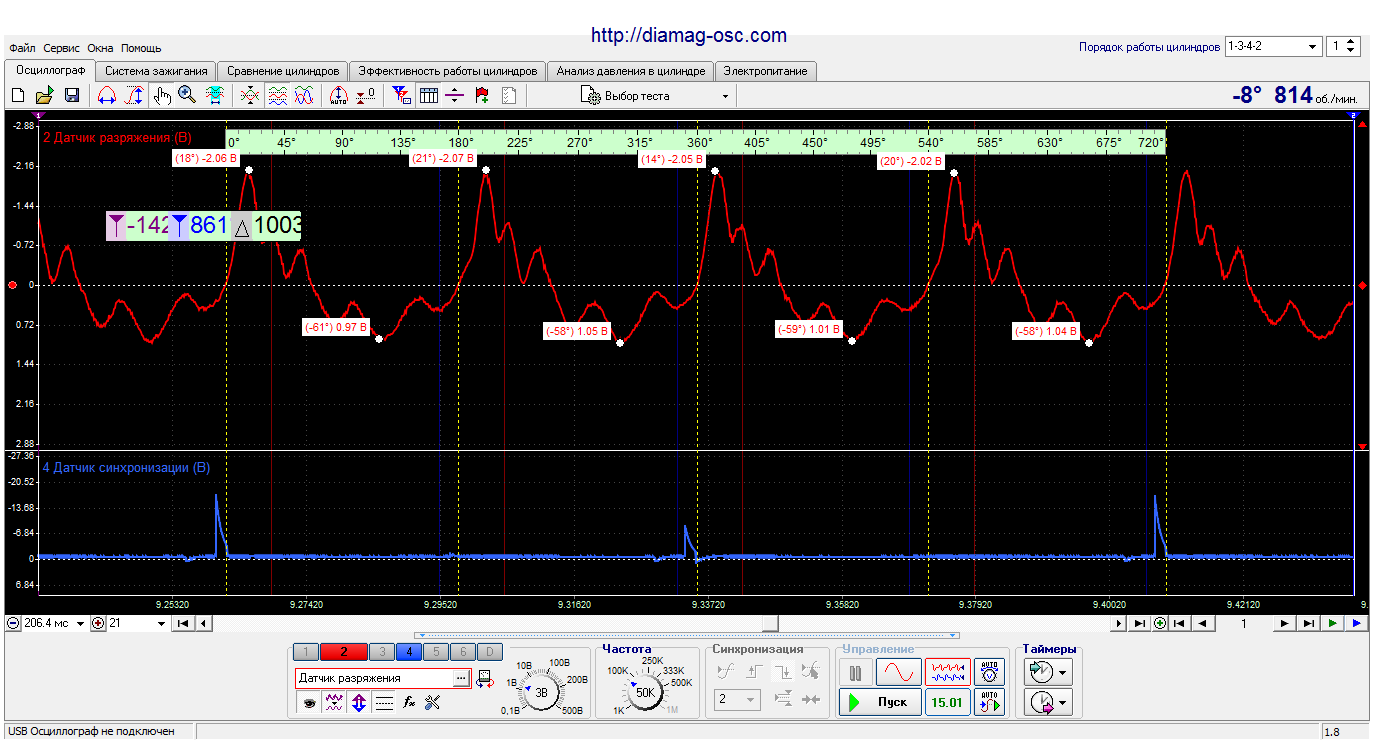Click the channel waveform filter icon
The image size is (1382, 744).
tap(335, 703)
